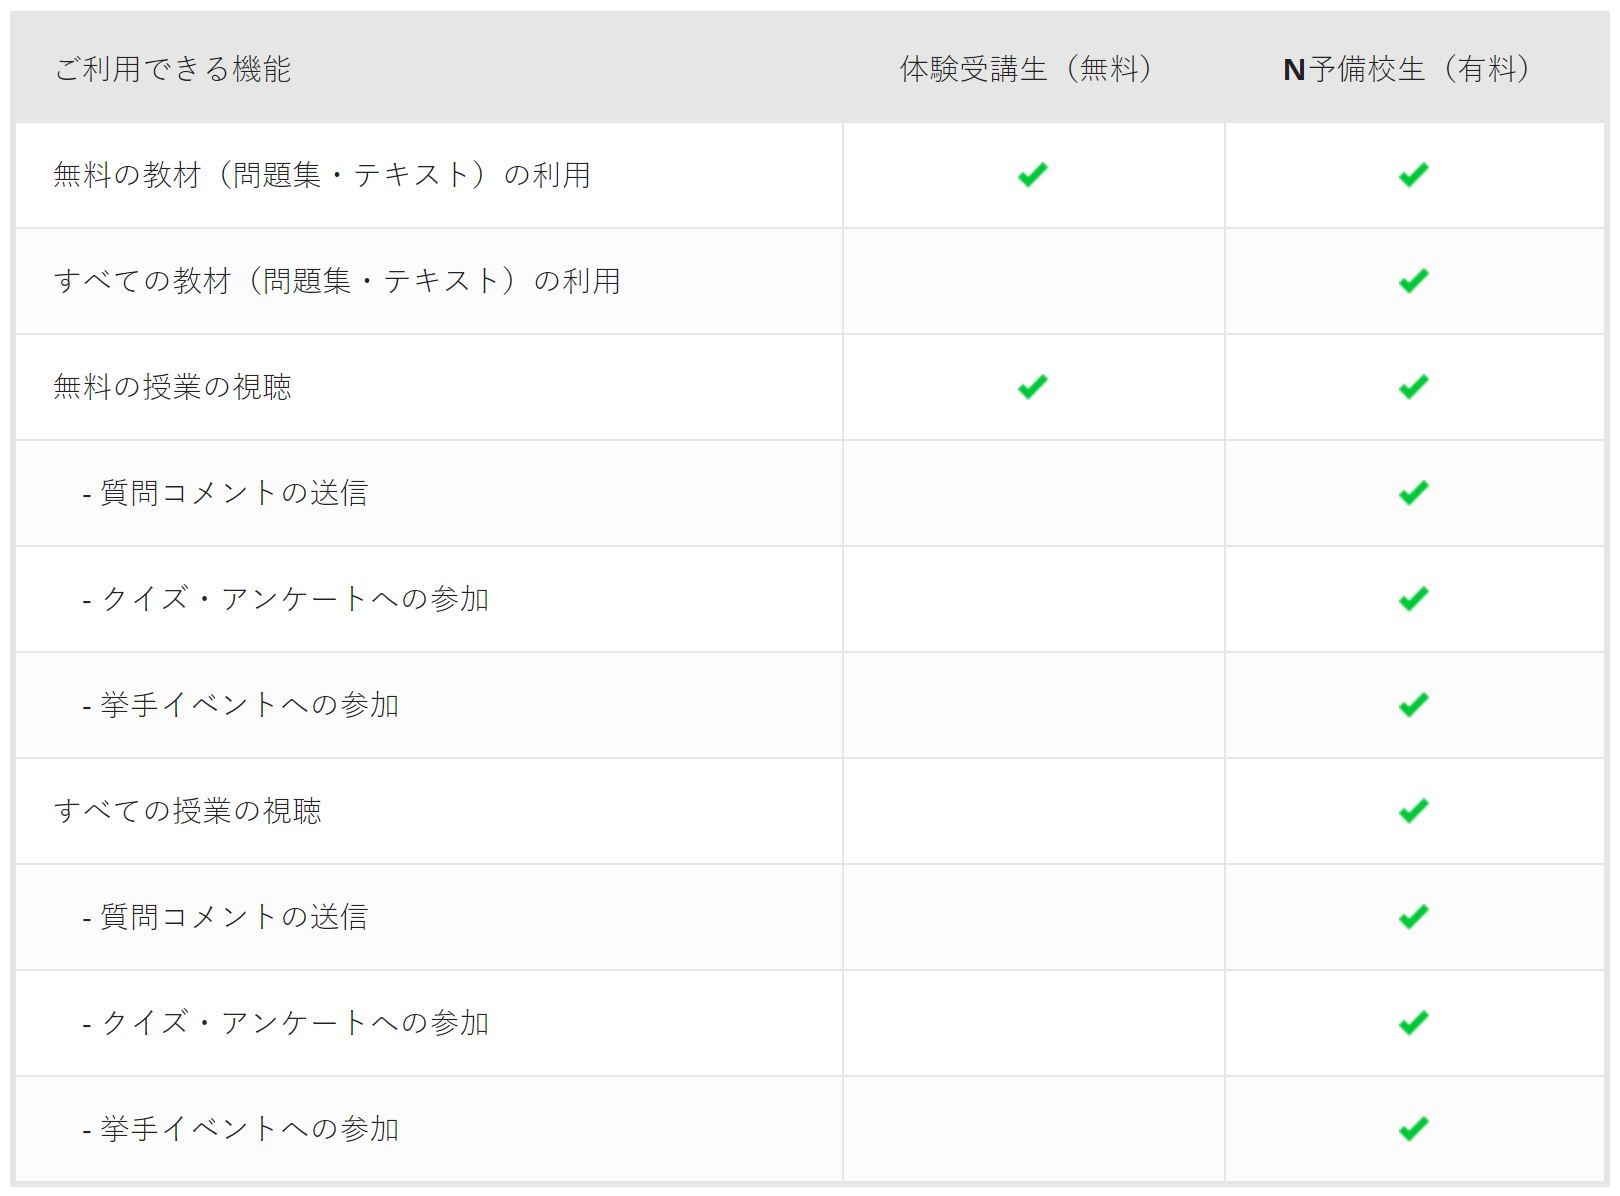This screenshot has height=1196, width=1620.
Task: Click the checkmark in the first クイズ・アンケートへの参加 row
Action: pyautogui.click(x=1413, y=599)
